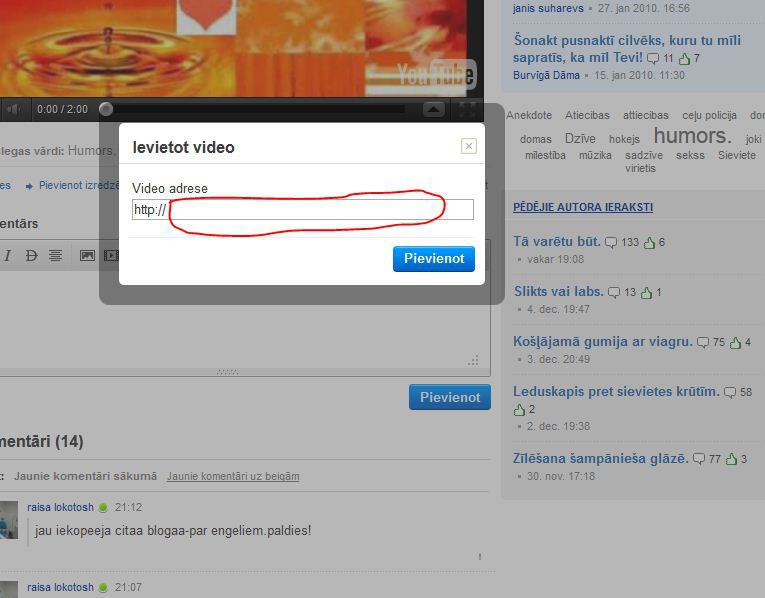Open Pēdējie autora ieraksti link
The height and width of the screenshot is (598, 765).
coord(583,207)
